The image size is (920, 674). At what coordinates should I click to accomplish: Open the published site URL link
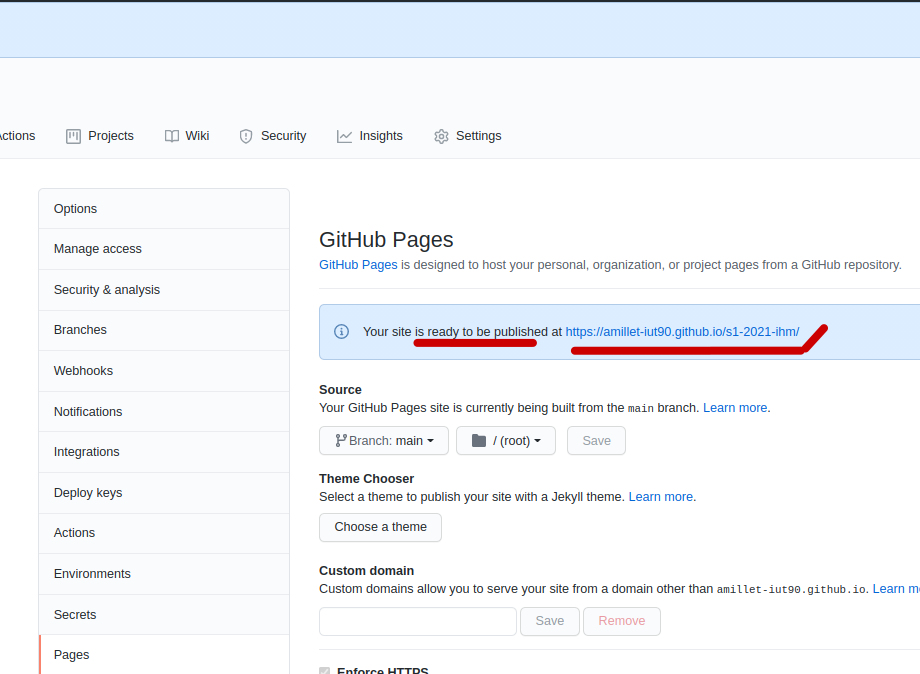pyautogui.click(x=682, y=331)
